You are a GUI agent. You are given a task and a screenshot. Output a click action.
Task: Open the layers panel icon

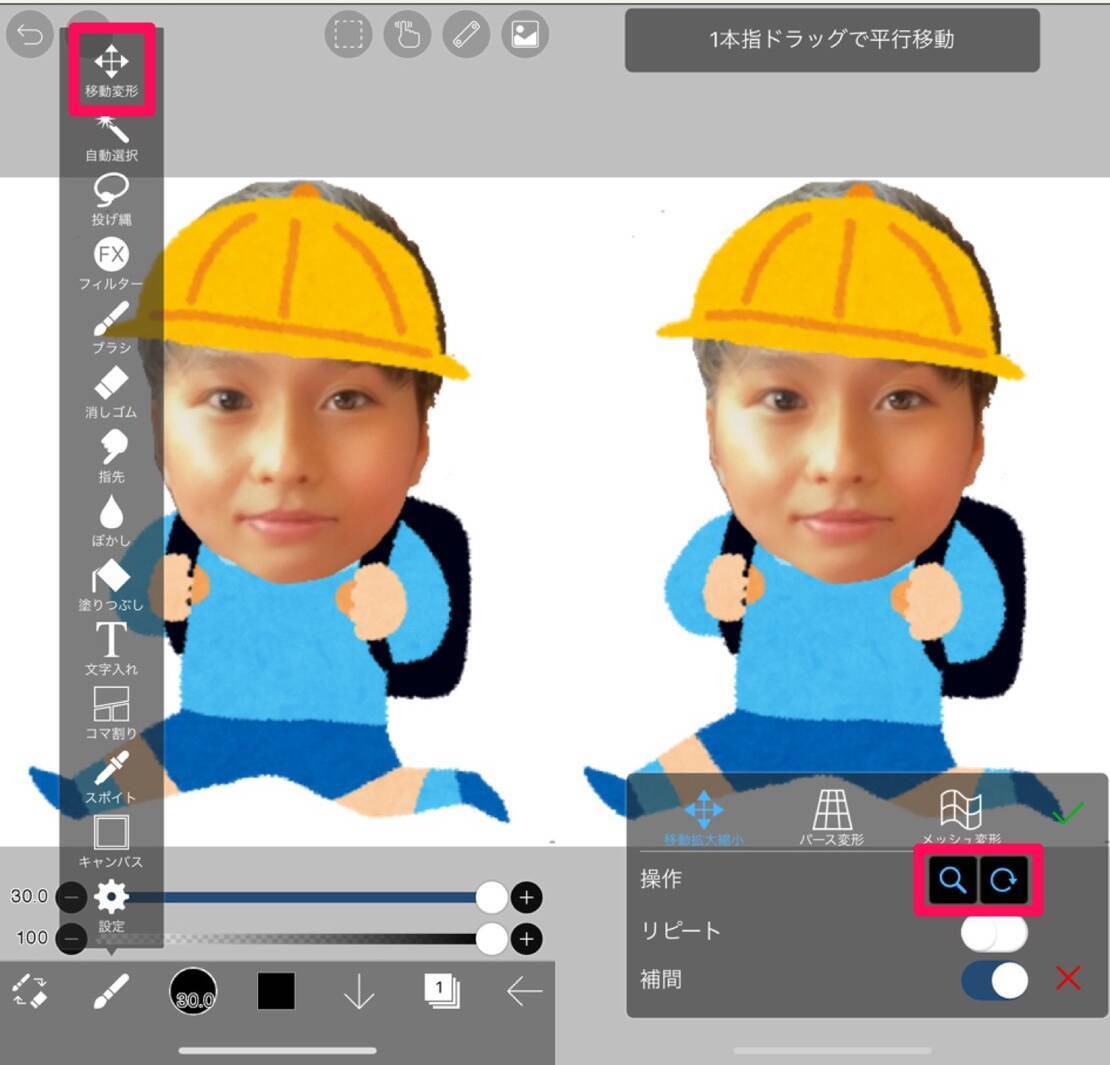tap(442, 991)
